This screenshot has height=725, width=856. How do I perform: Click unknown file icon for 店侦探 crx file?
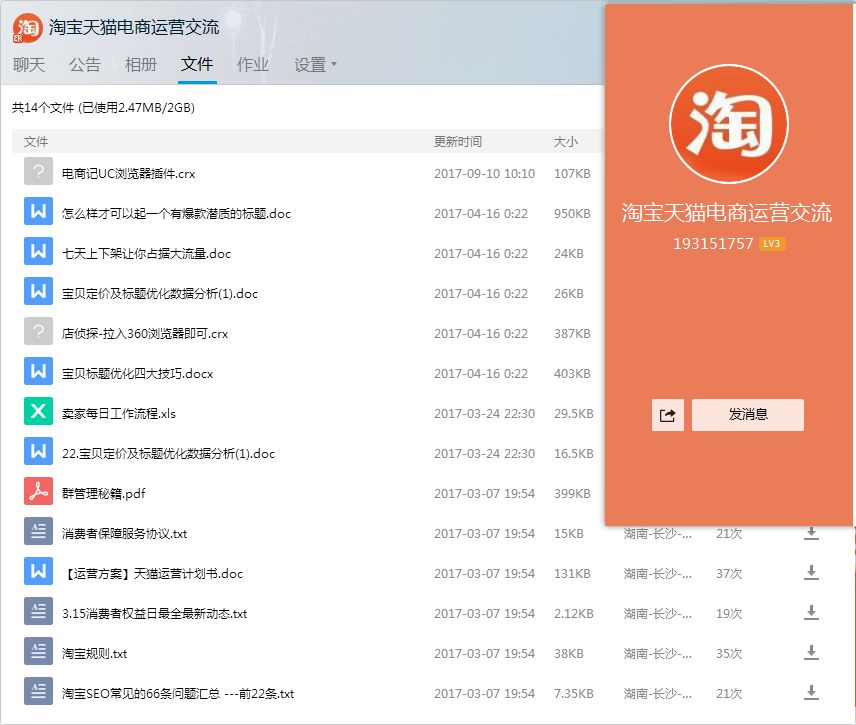pos(38,331)
